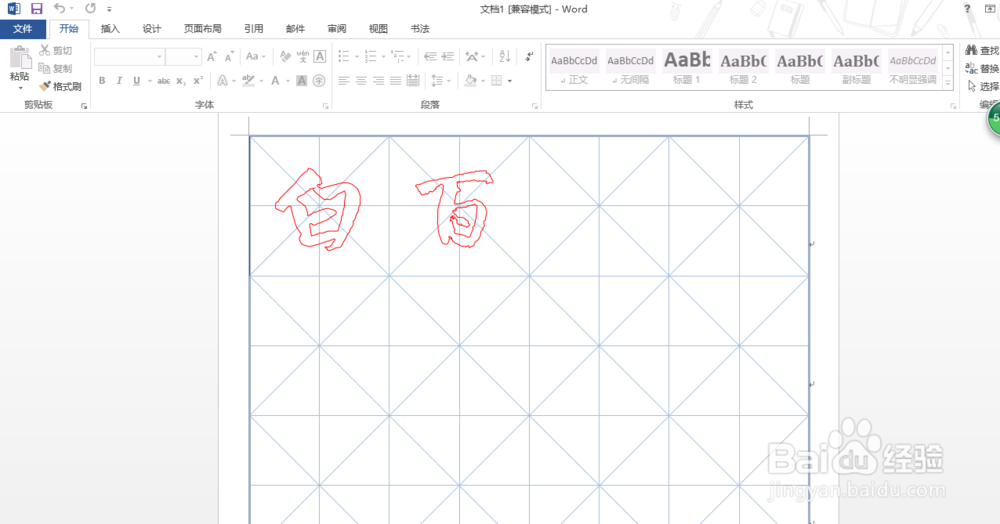The image size is (1000, 524).
Task: Open the Paste options dropdown arrow
Action: pos(20,88)
